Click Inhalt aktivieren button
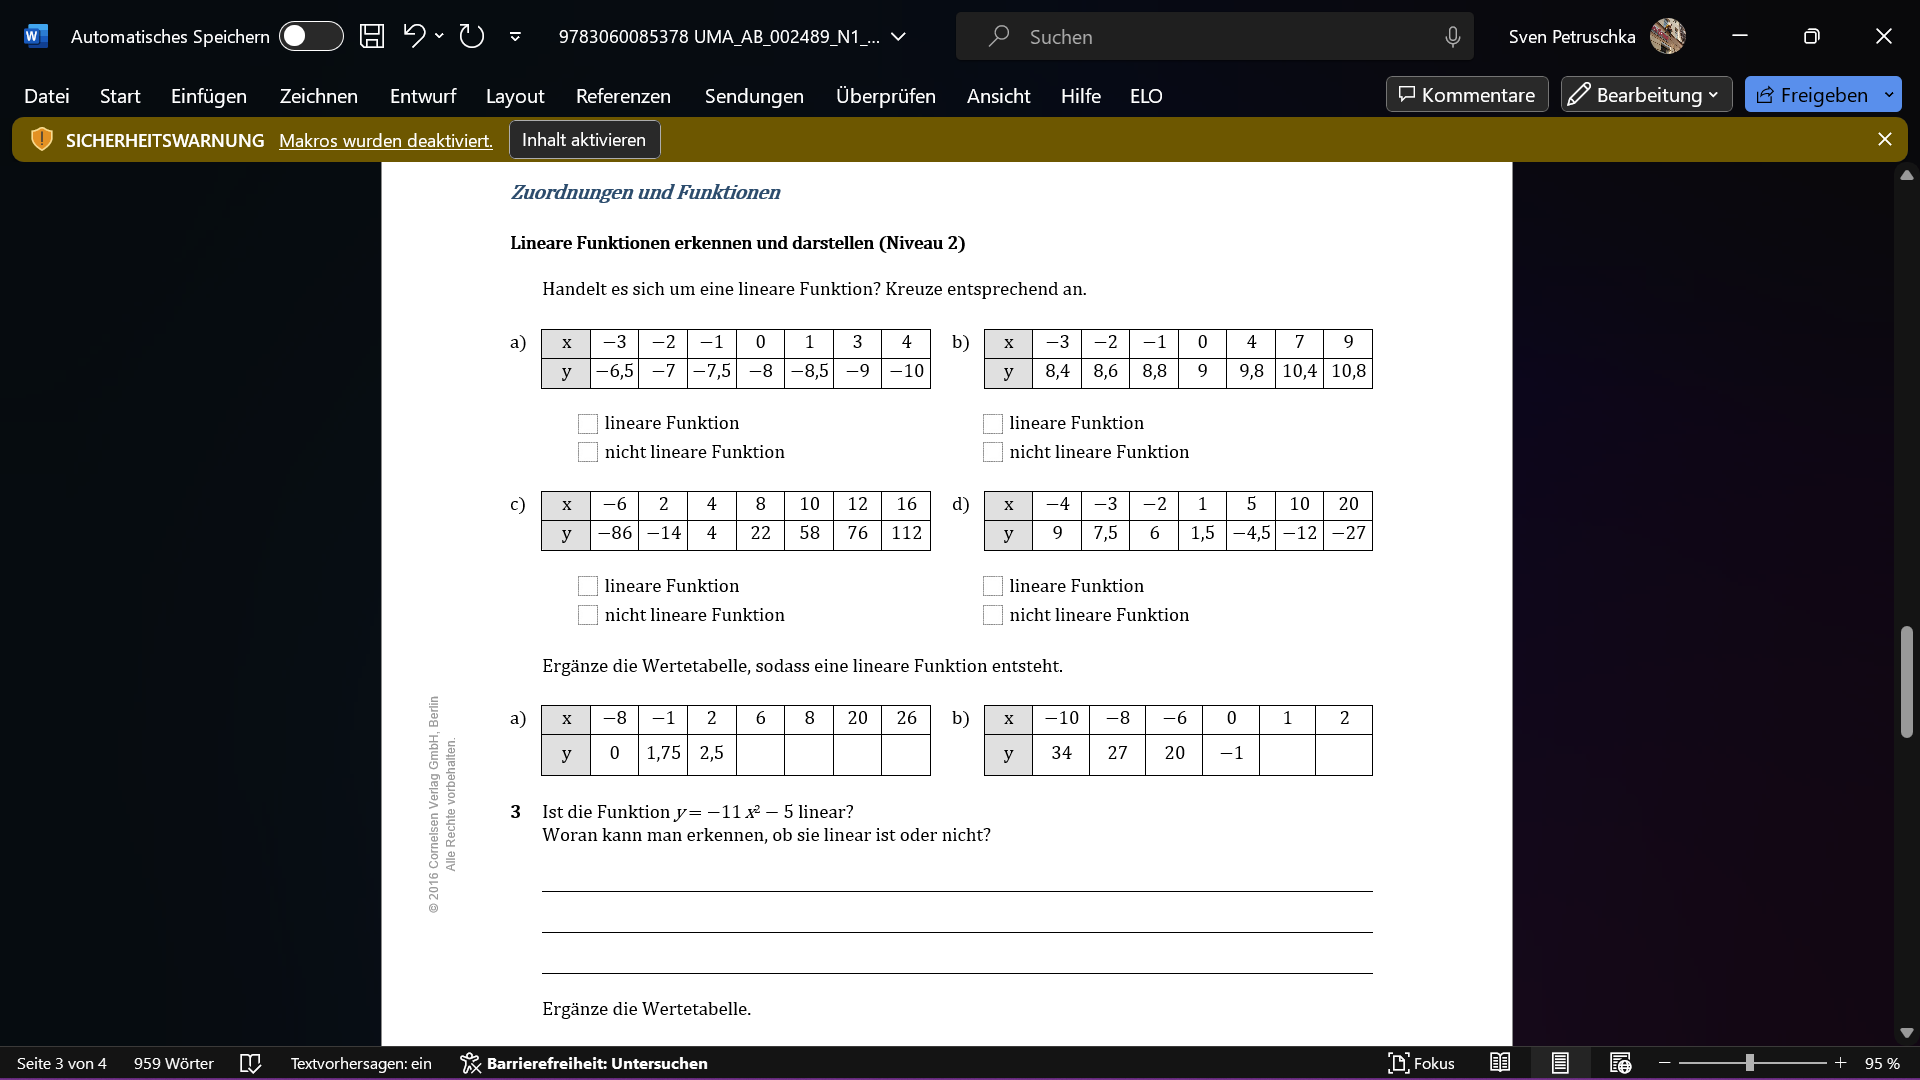The image size is (1920, 1080). [x=584, y=139]
